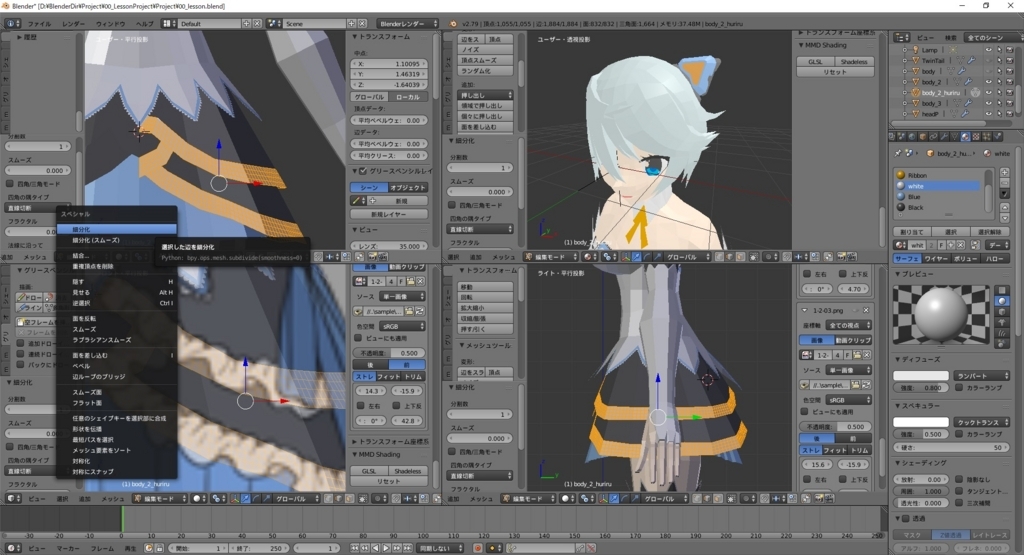Screen dimensions: 1024x555
Task: Toggle visibility eye for body_2 in outliner
Action: point(988,82)
